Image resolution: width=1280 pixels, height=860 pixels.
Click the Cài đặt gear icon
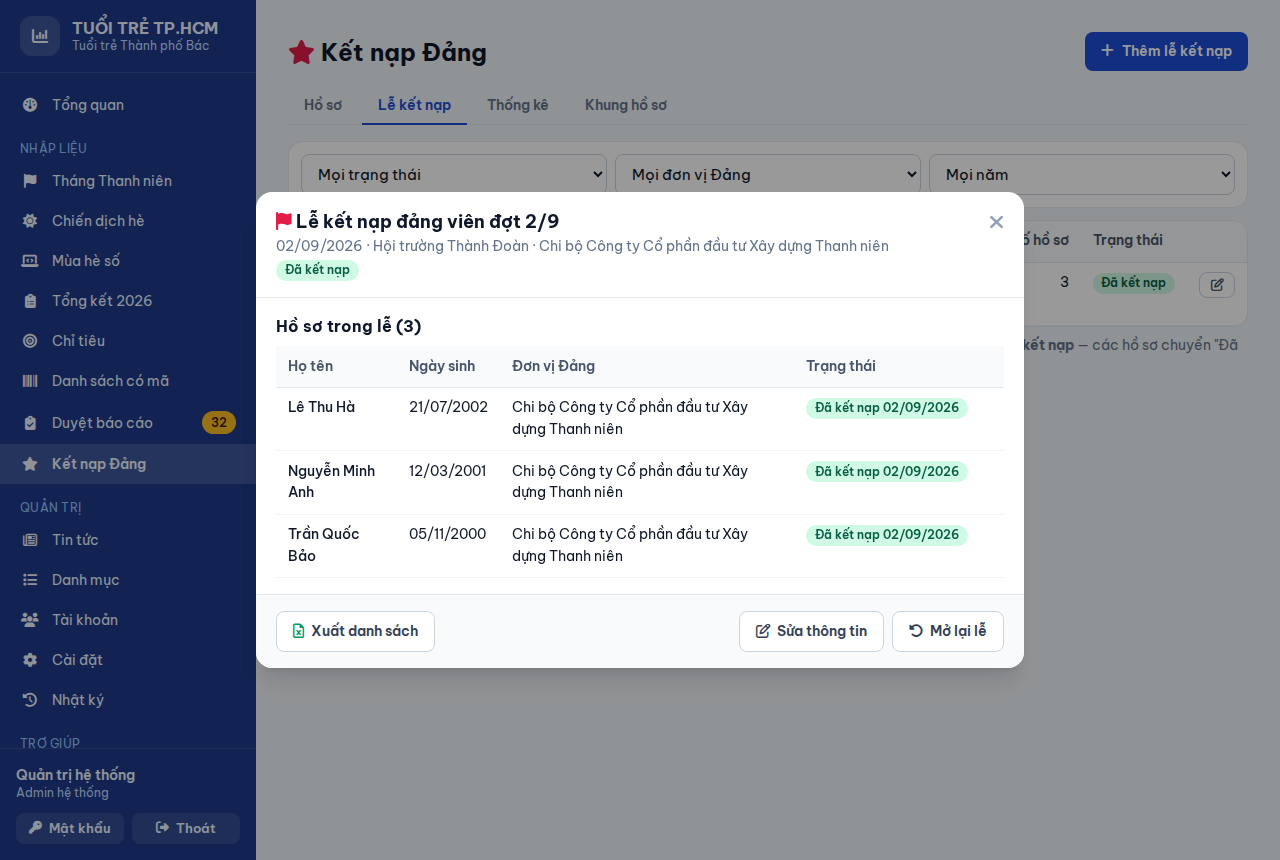point(30,660)
